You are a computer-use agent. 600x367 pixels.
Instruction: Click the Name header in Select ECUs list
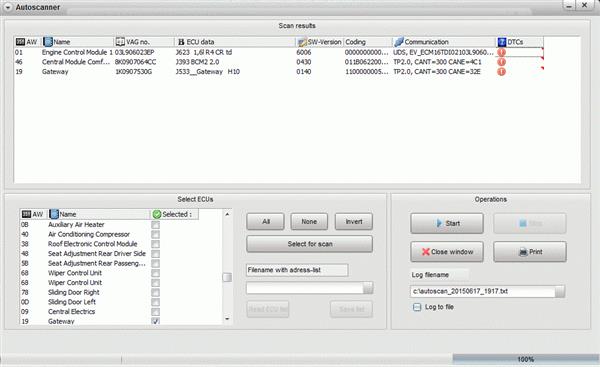(99, 214)
